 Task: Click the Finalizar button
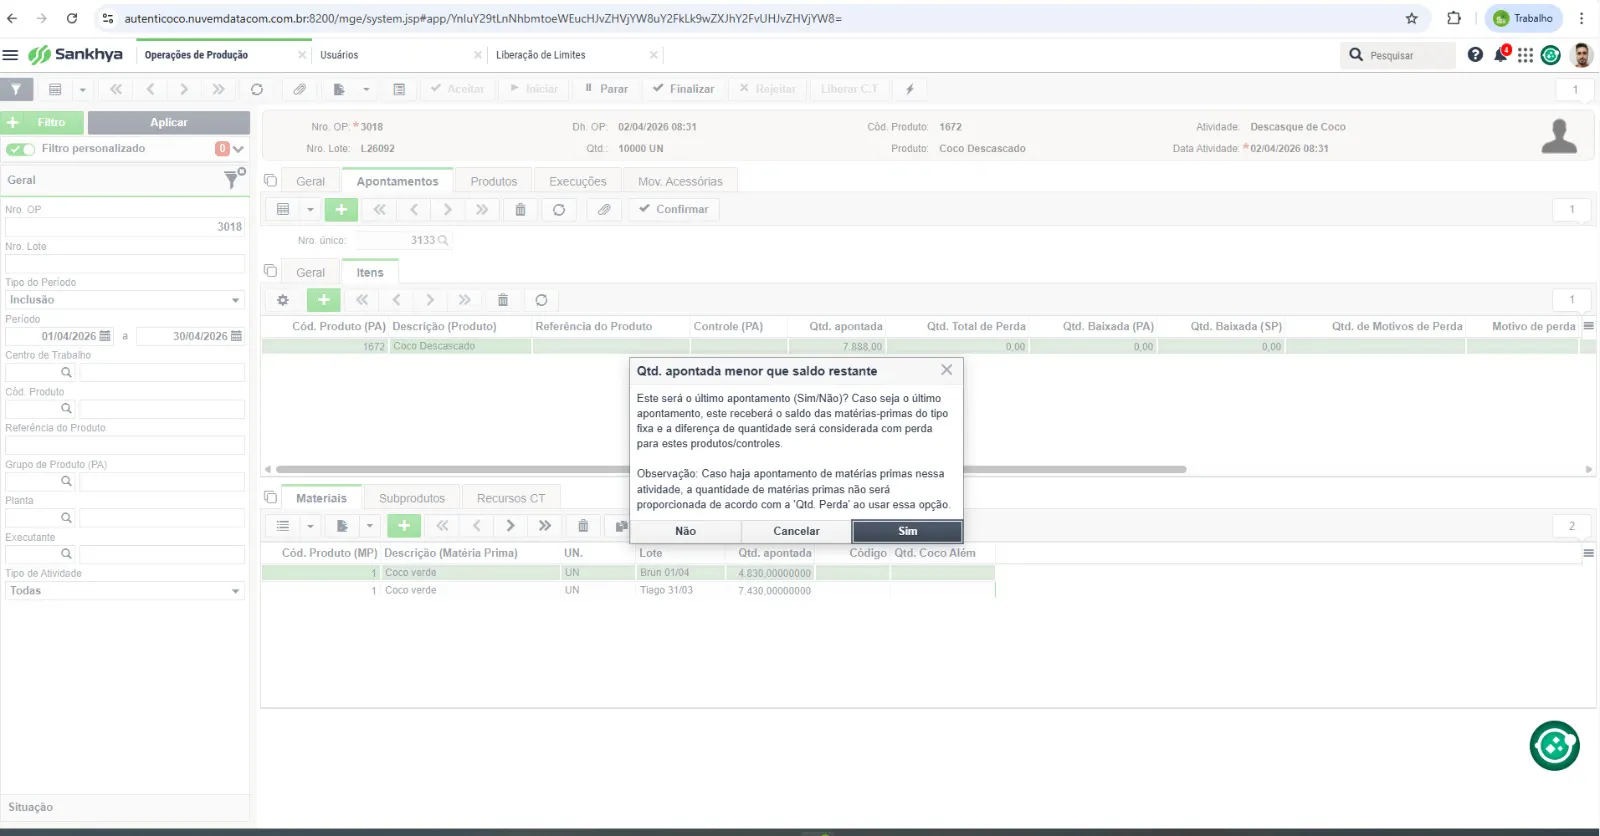684,89
